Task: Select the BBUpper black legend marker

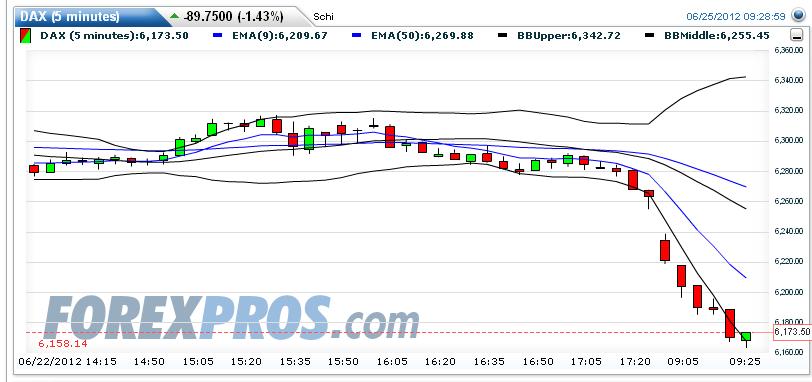Action: [502, 36]
